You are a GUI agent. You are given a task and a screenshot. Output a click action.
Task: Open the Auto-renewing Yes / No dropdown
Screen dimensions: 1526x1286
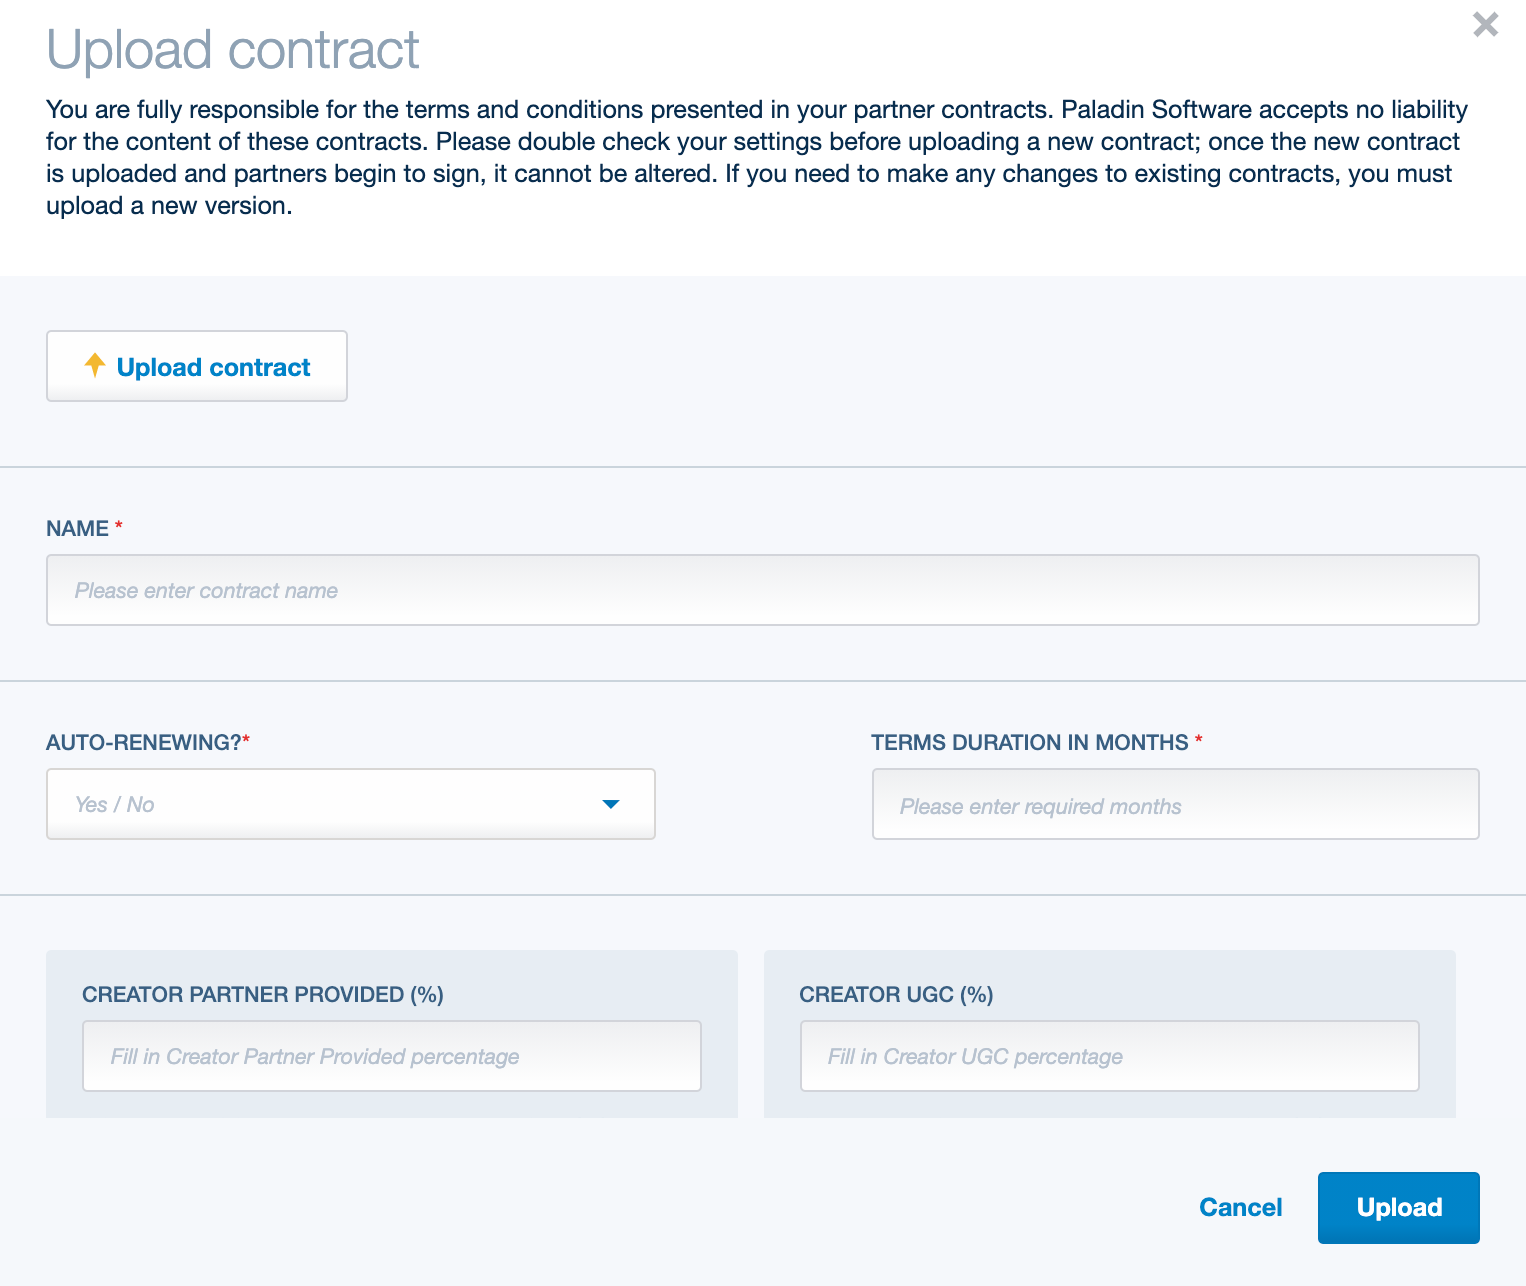pyautogui.click(x=351, y=804)
